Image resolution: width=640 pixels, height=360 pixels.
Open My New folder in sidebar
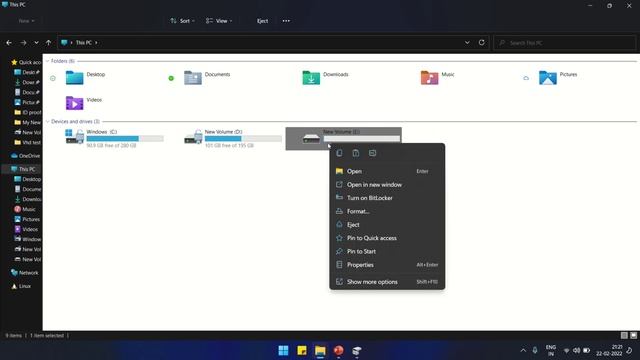click(x=28, y=122)
